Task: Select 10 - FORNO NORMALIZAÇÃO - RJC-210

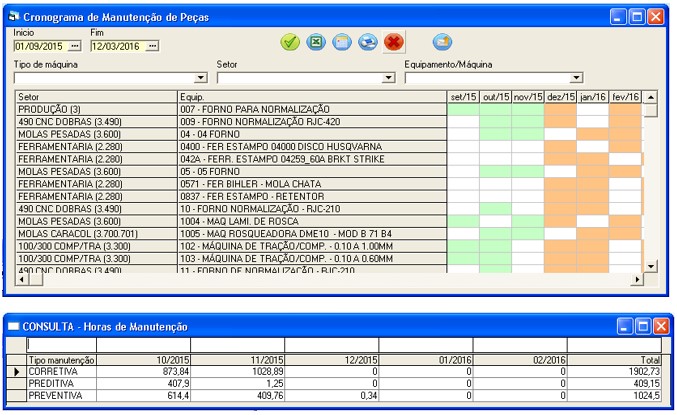Action: (x=312, y=209)
